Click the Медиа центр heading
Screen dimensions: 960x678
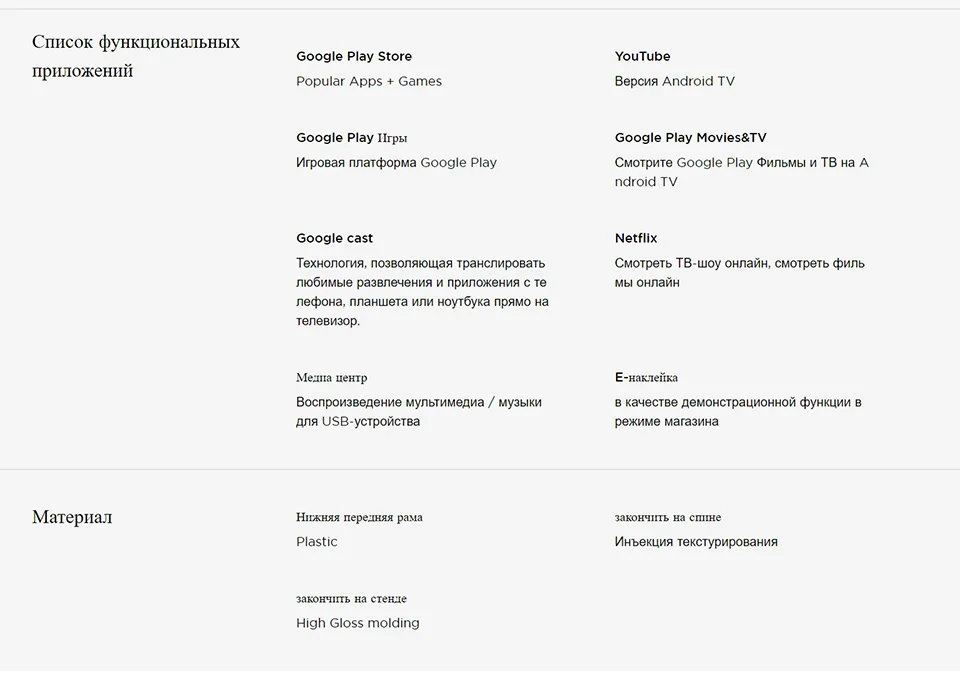[331, 378]
